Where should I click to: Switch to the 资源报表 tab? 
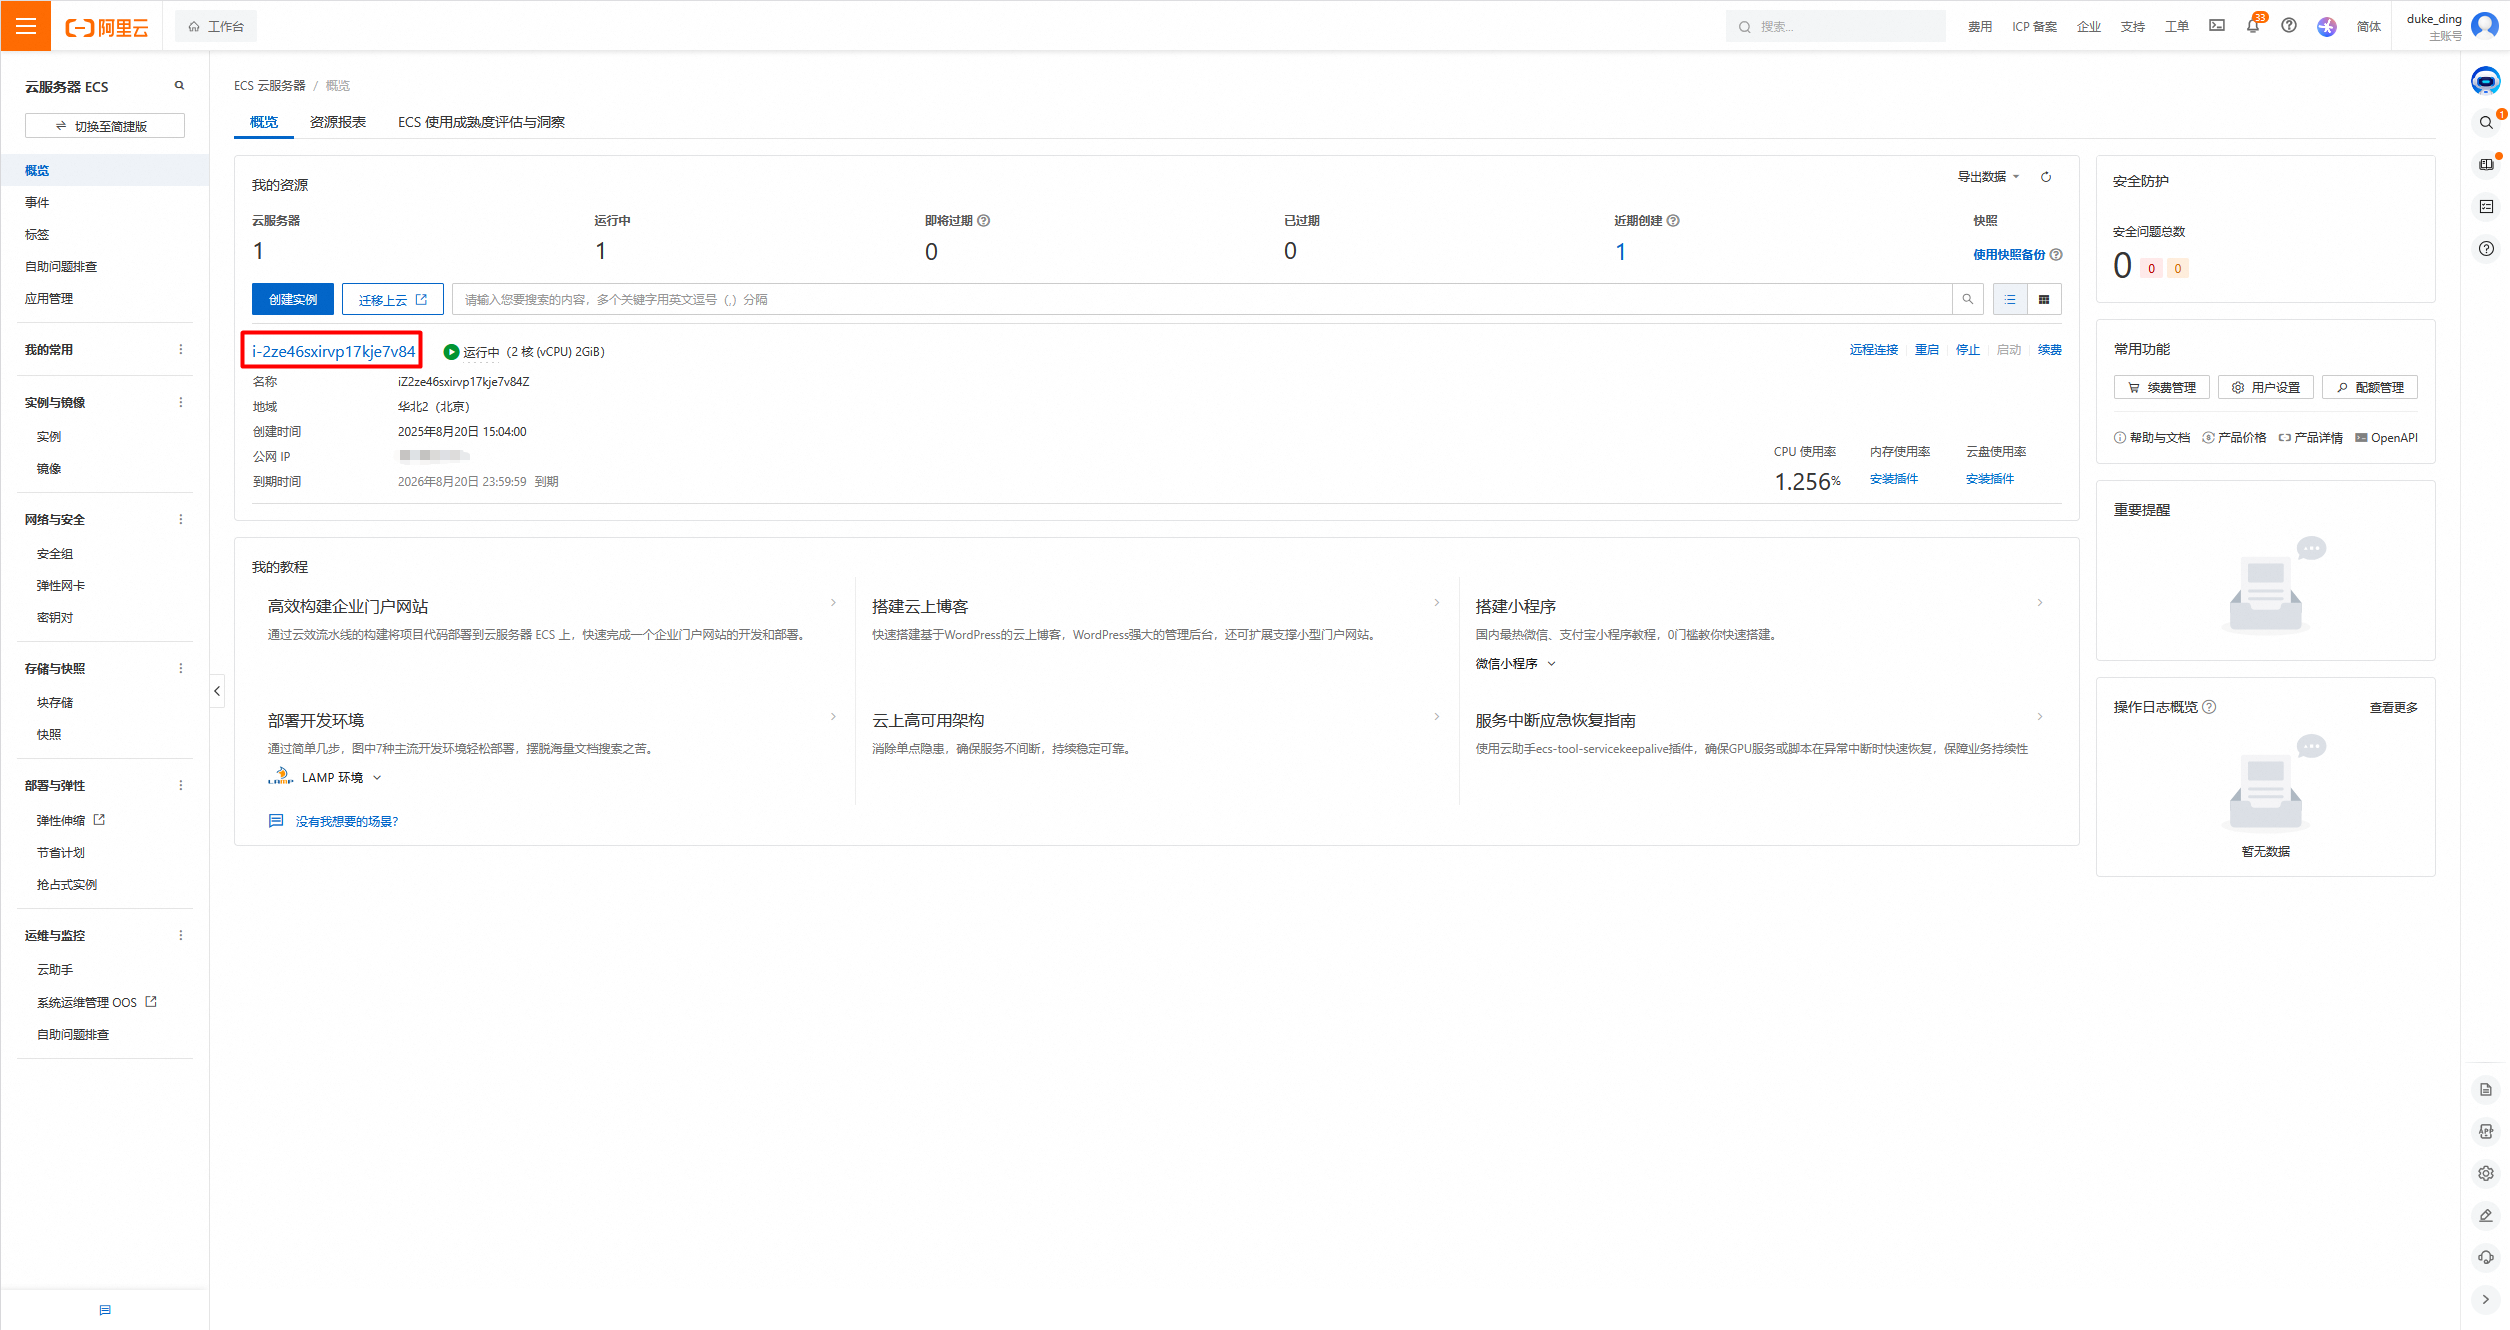pos(338,121)
